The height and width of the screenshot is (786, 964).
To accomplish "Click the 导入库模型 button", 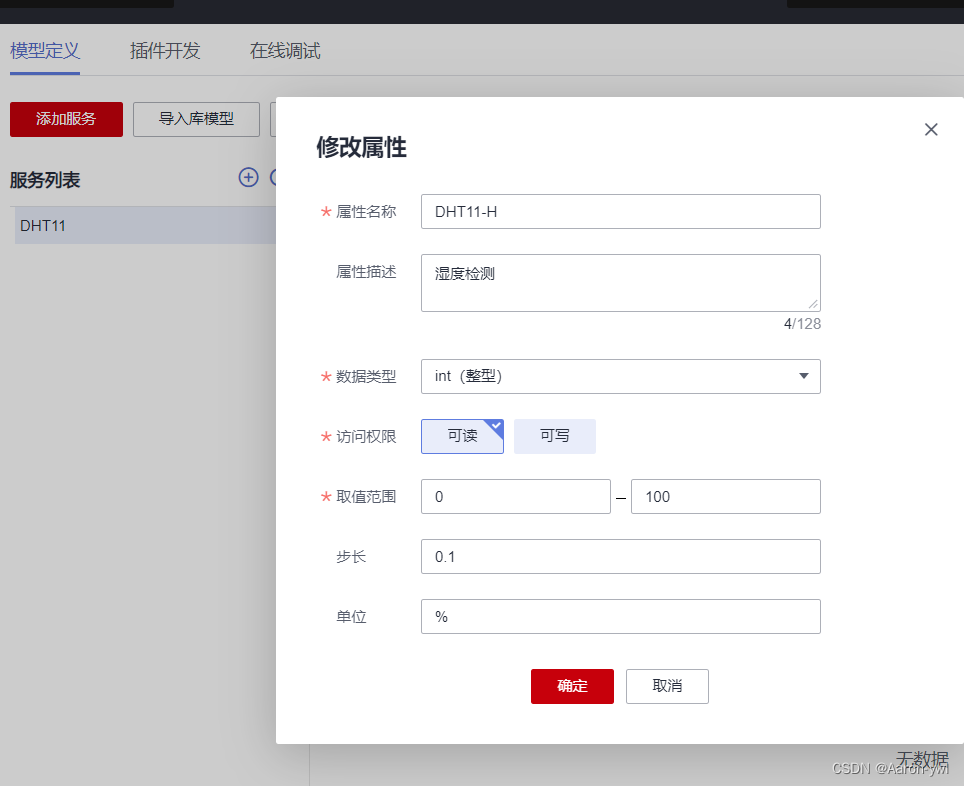I will 196,119.
